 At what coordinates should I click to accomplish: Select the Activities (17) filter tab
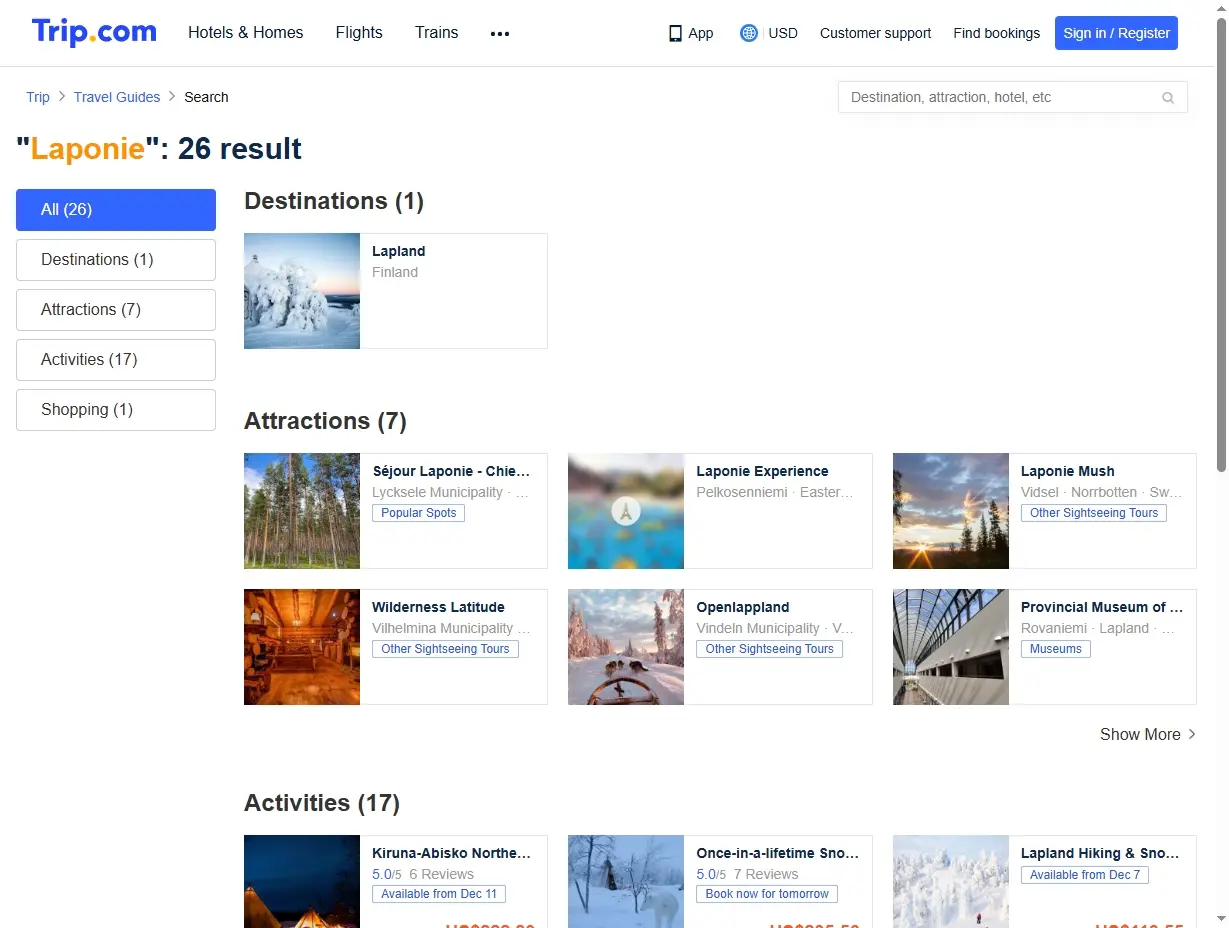[x=116, y=360]
